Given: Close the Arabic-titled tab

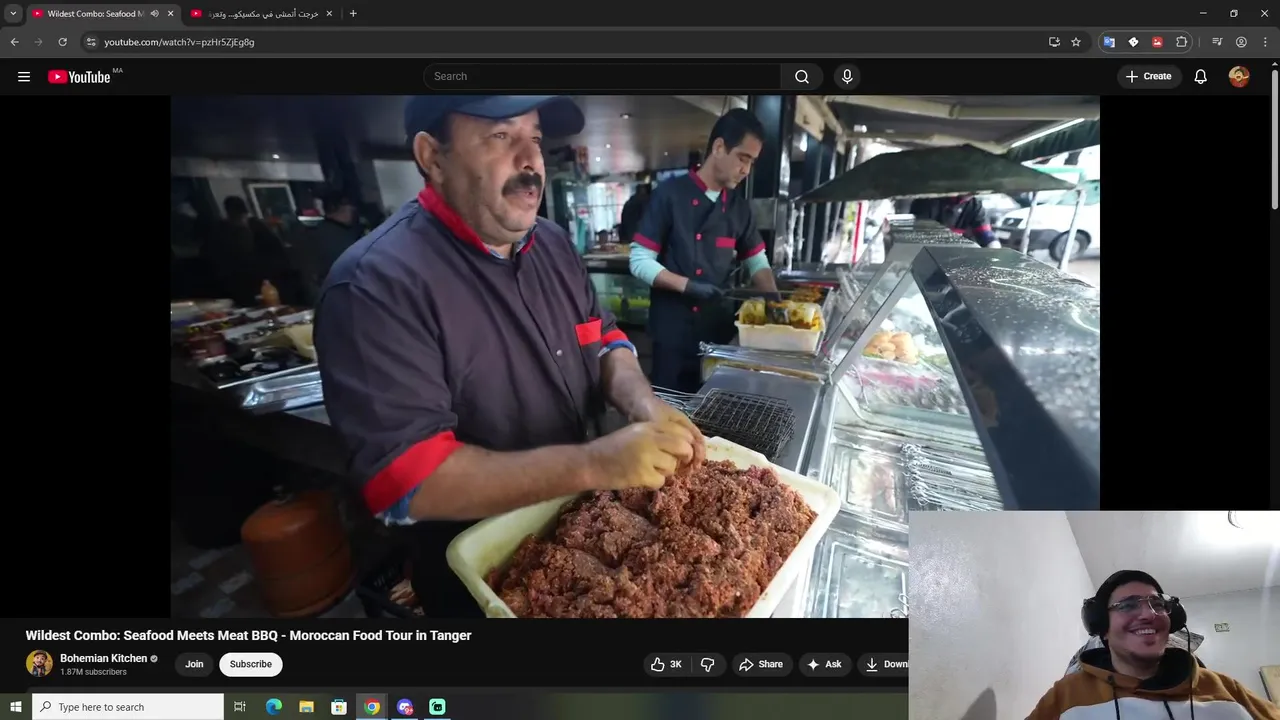Looking at the screenshot, I should coord(329,14).
